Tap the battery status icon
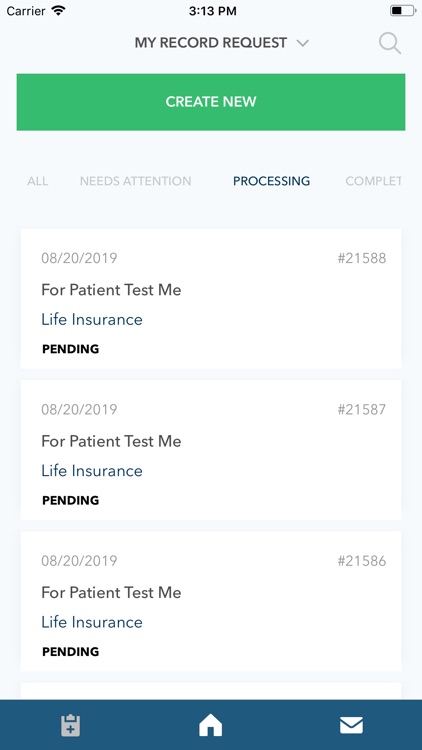This screenshot has height=750, width=422. (402, 11)
